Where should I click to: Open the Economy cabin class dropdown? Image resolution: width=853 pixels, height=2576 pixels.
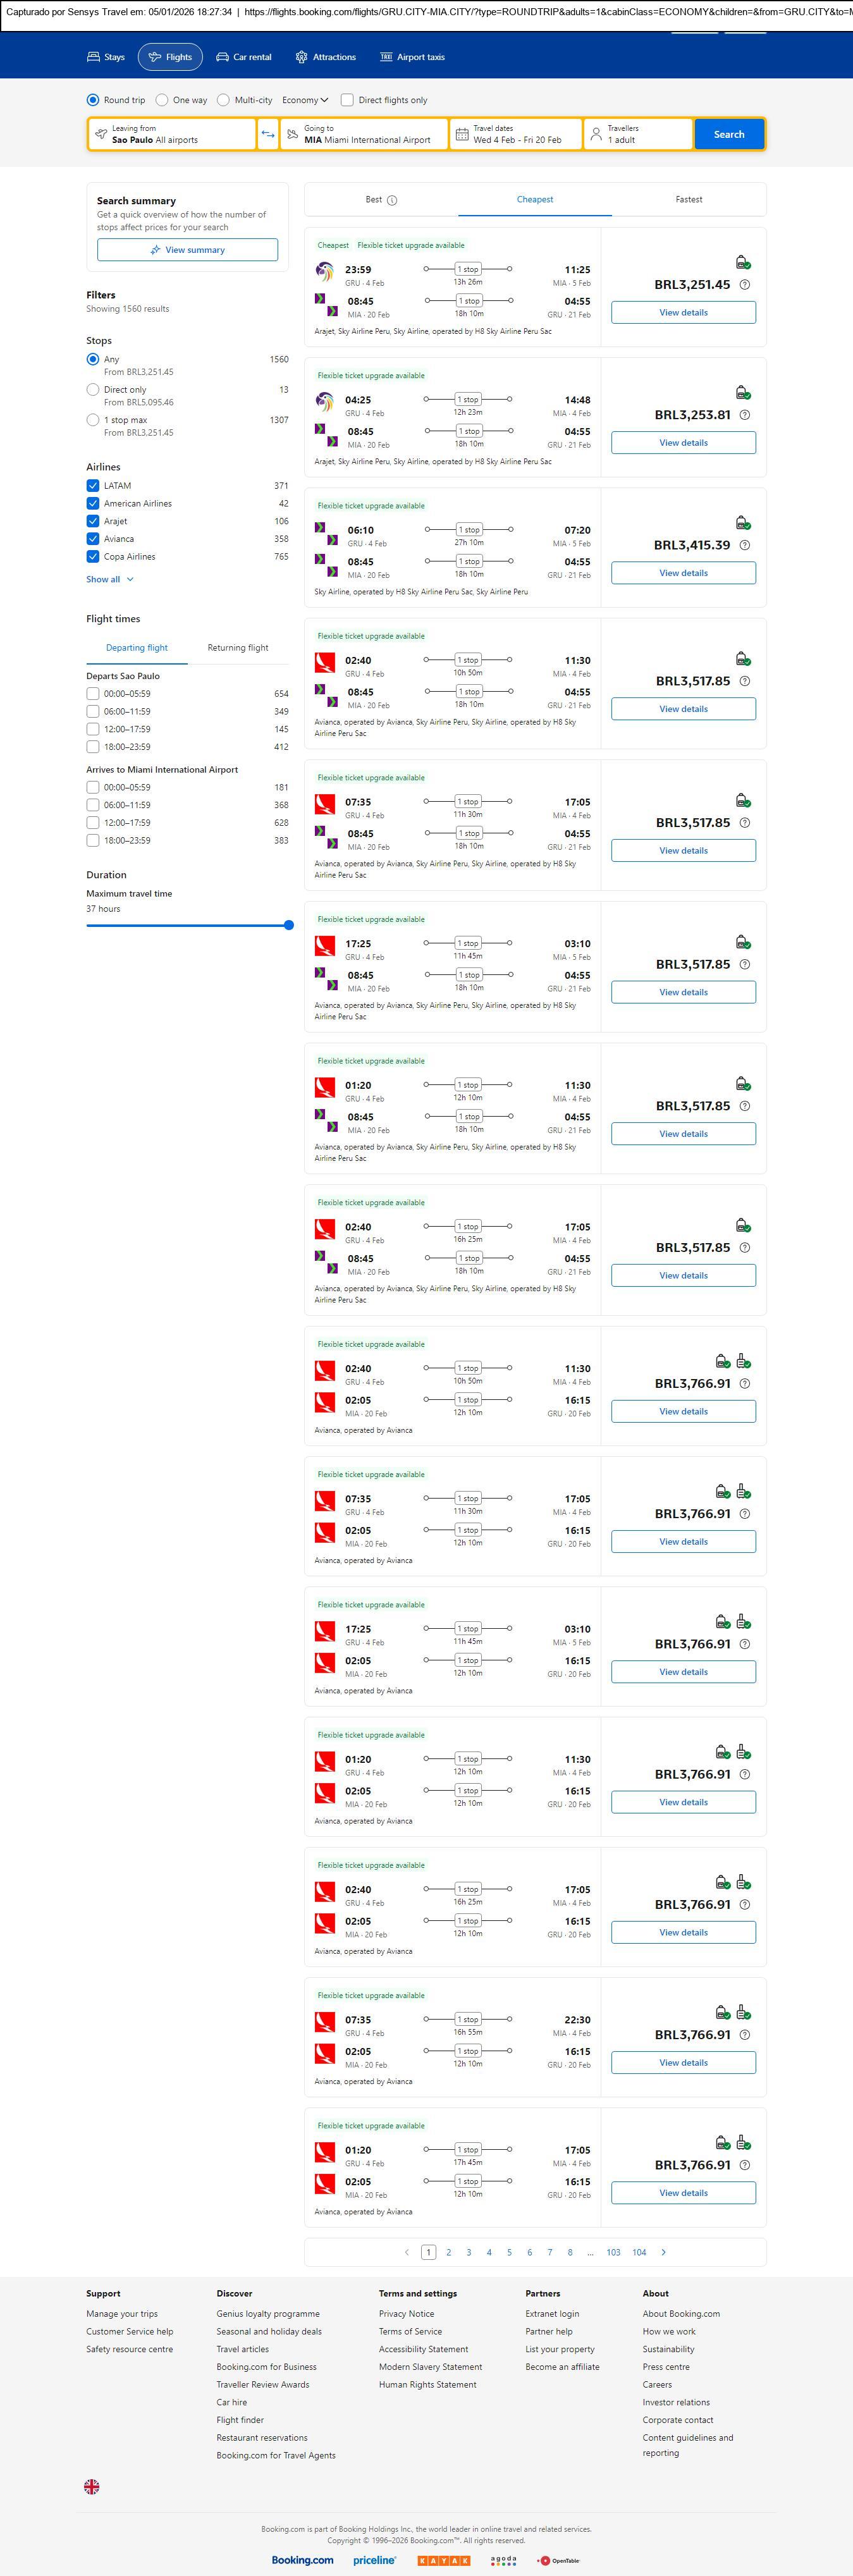click(x=305, y=100)
